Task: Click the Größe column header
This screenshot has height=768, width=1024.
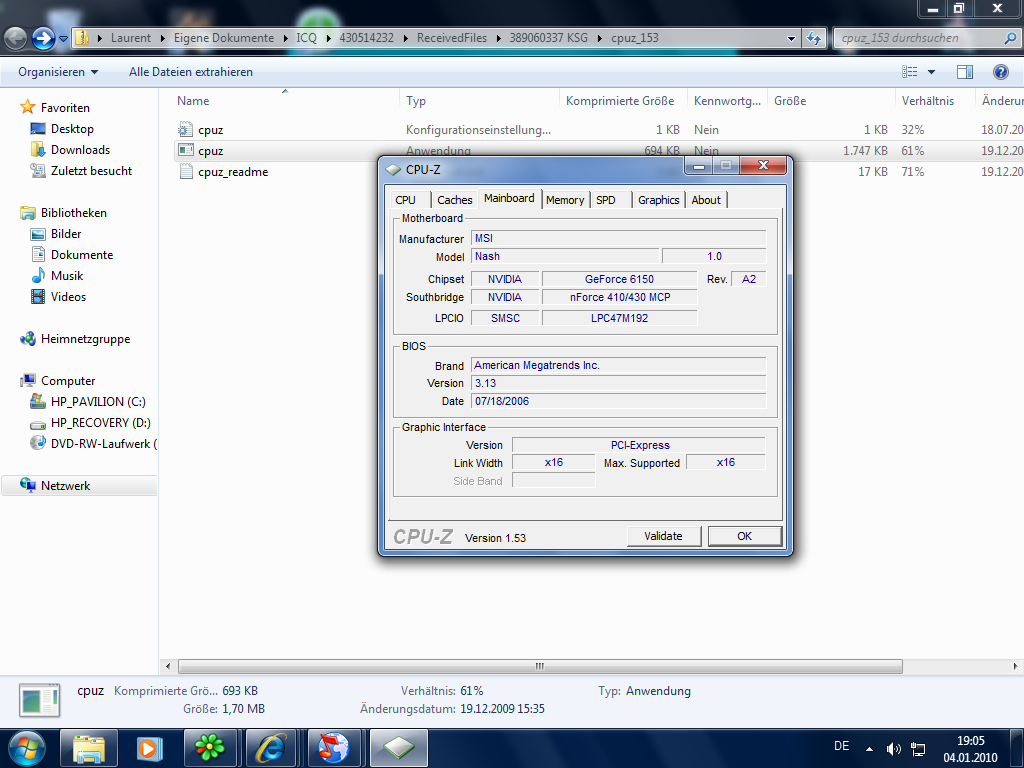Action: [x=790, y=101]
